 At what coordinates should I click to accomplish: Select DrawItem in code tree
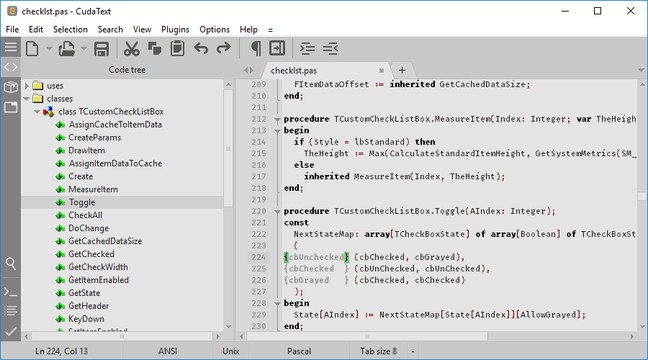click(x=87, y=150)
